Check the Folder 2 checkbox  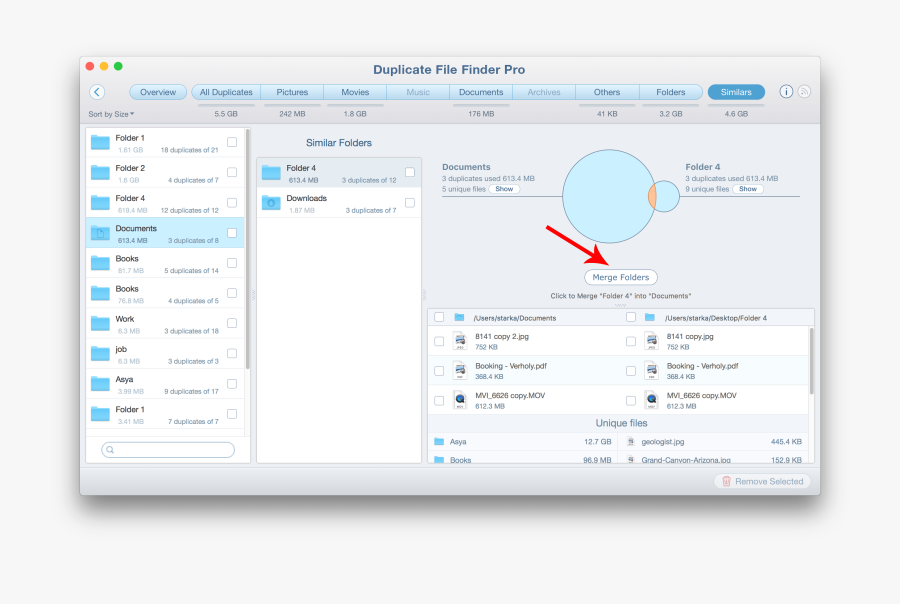(232, 172)
